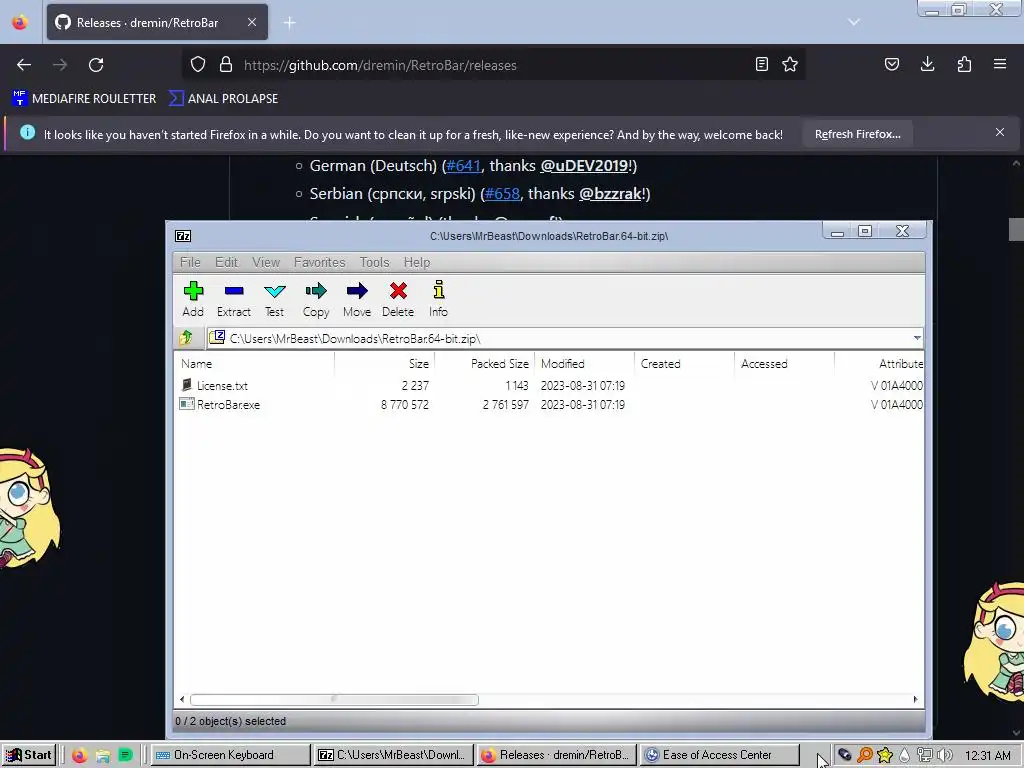Run the Test archive tool
The image size is (1024, 768).
(x=274, y=299)
